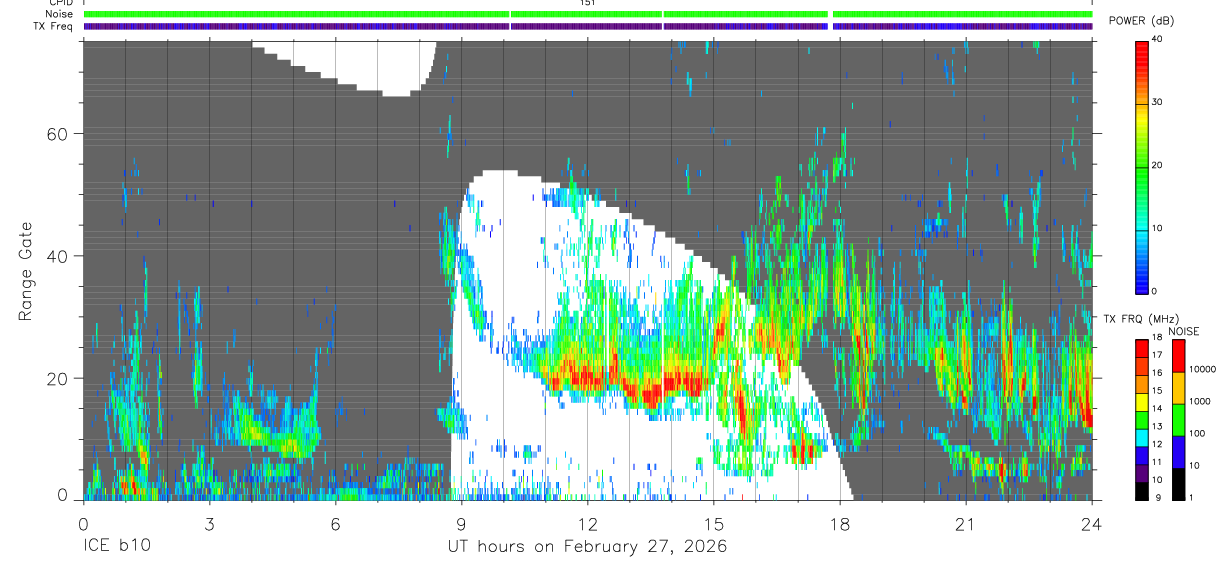Image resolution: width=1228 pixels, height=567 pixels.
Task: Click the 100 tick on NOISE legend
Action: click(1199, 433)
